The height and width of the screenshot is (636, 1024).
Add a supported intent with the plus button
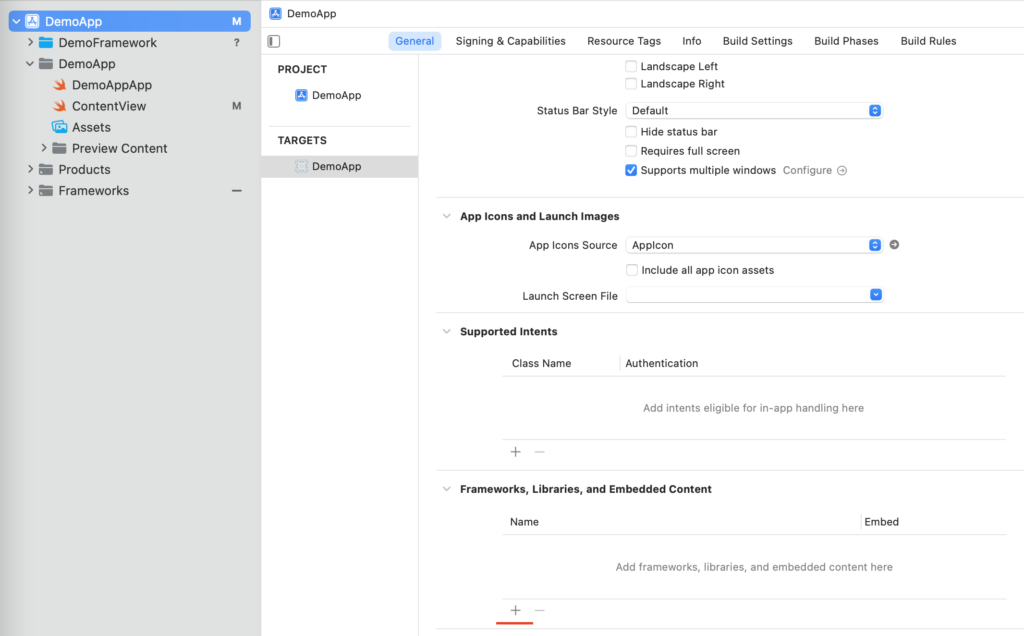click(515, 452)
